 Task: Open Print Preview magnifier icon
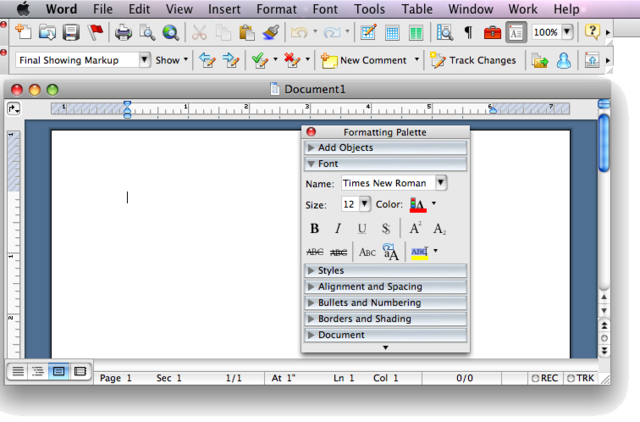click(x=147, y=32)
